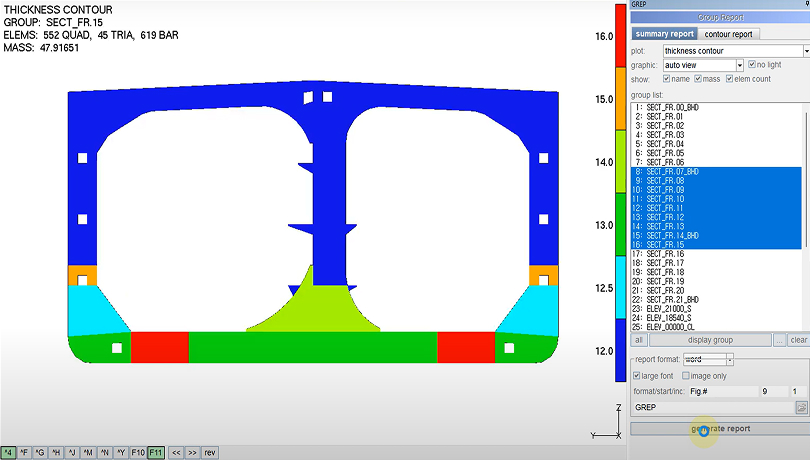Open folder browse icon next to GREP field
This screenshot has height=460, width=810.
[801, 407]
